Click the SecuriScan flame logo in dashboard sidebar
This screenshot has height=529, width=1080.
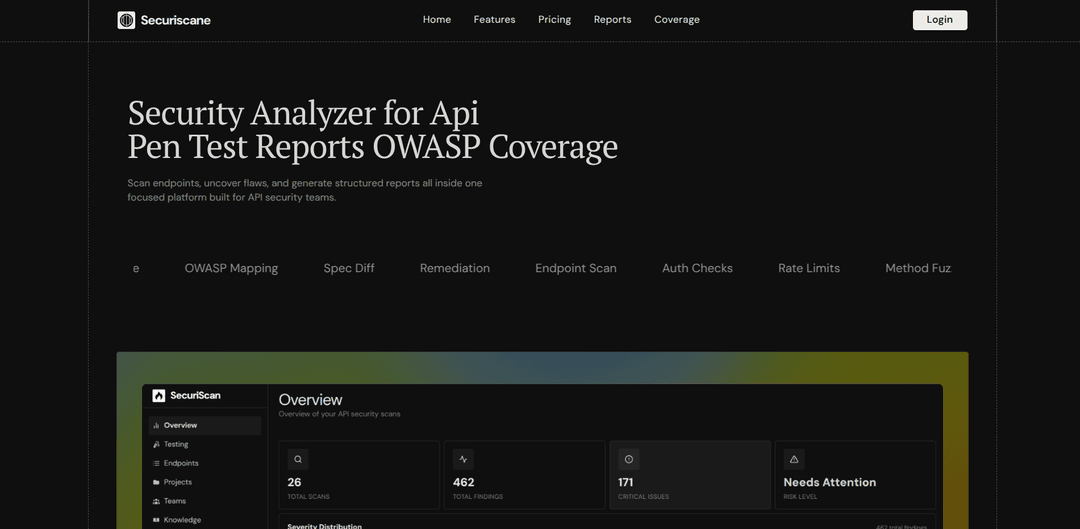158,396
